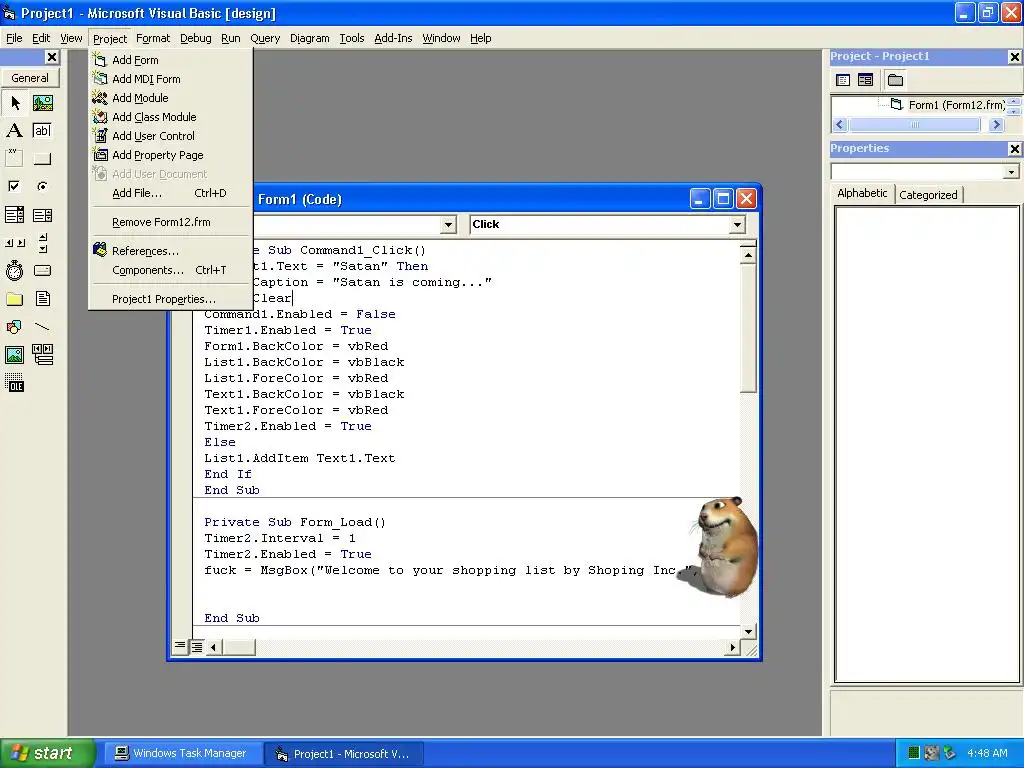
Task: Select the Frame control tool
Action: pyautogui.click(x=15, y=158)
